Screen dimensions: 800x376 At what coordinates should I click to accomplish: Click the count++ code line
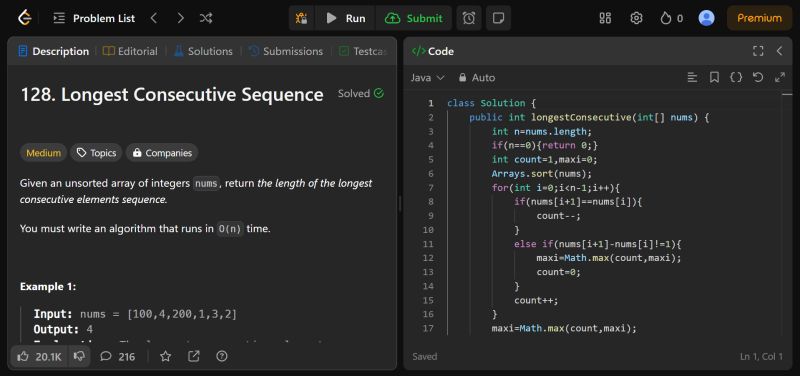pos(536,300)
